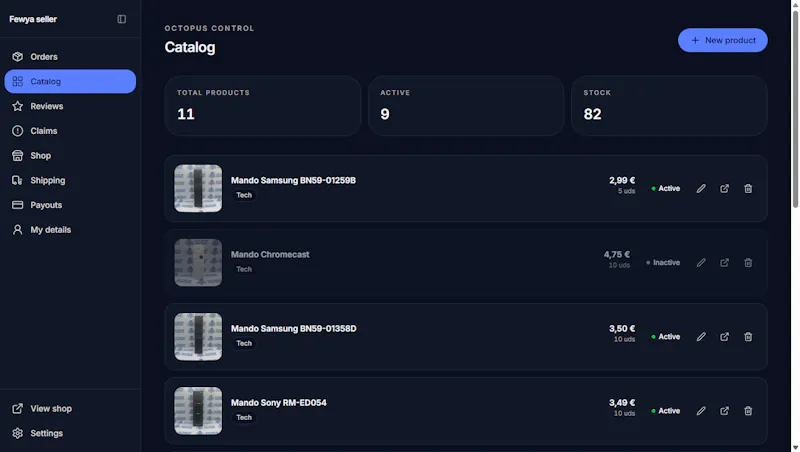Delete Mando Samsung BN59-01358D trash icon
This screenshot has width=800, height=452.
pyautogui.click(x=748, y=337)
